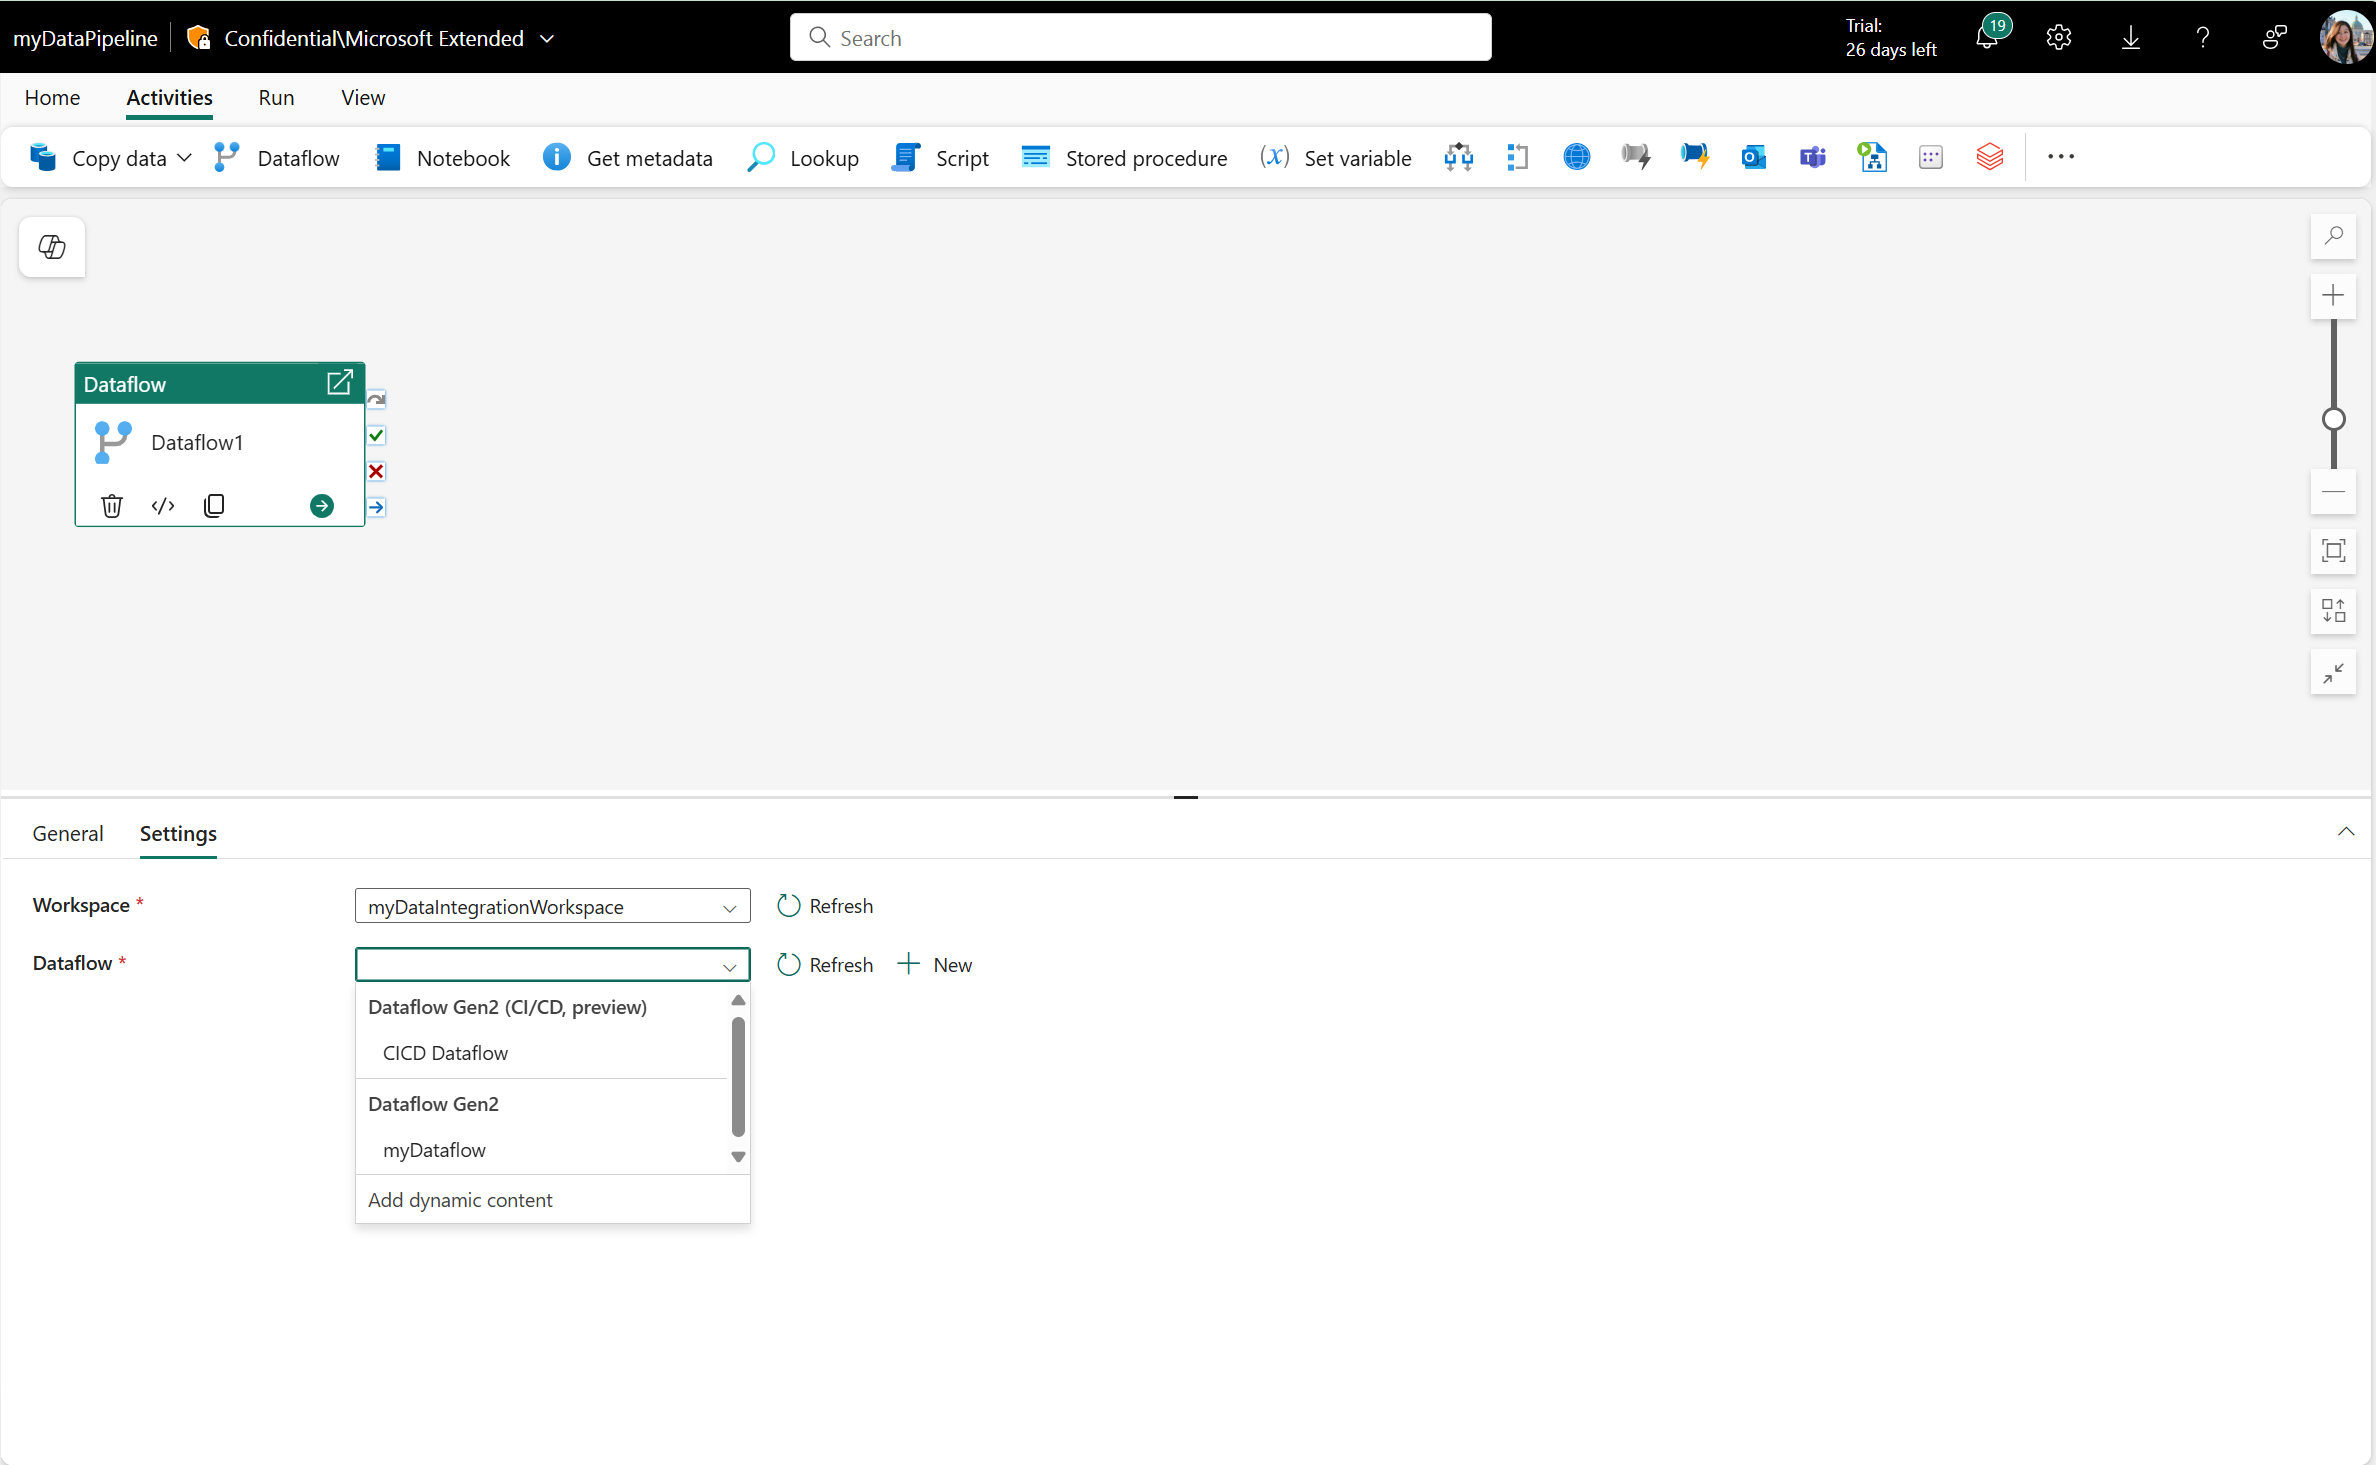Add an Outlook activity to the pipeline
Screen dimensions: 2376x1465
(1753, 157)
